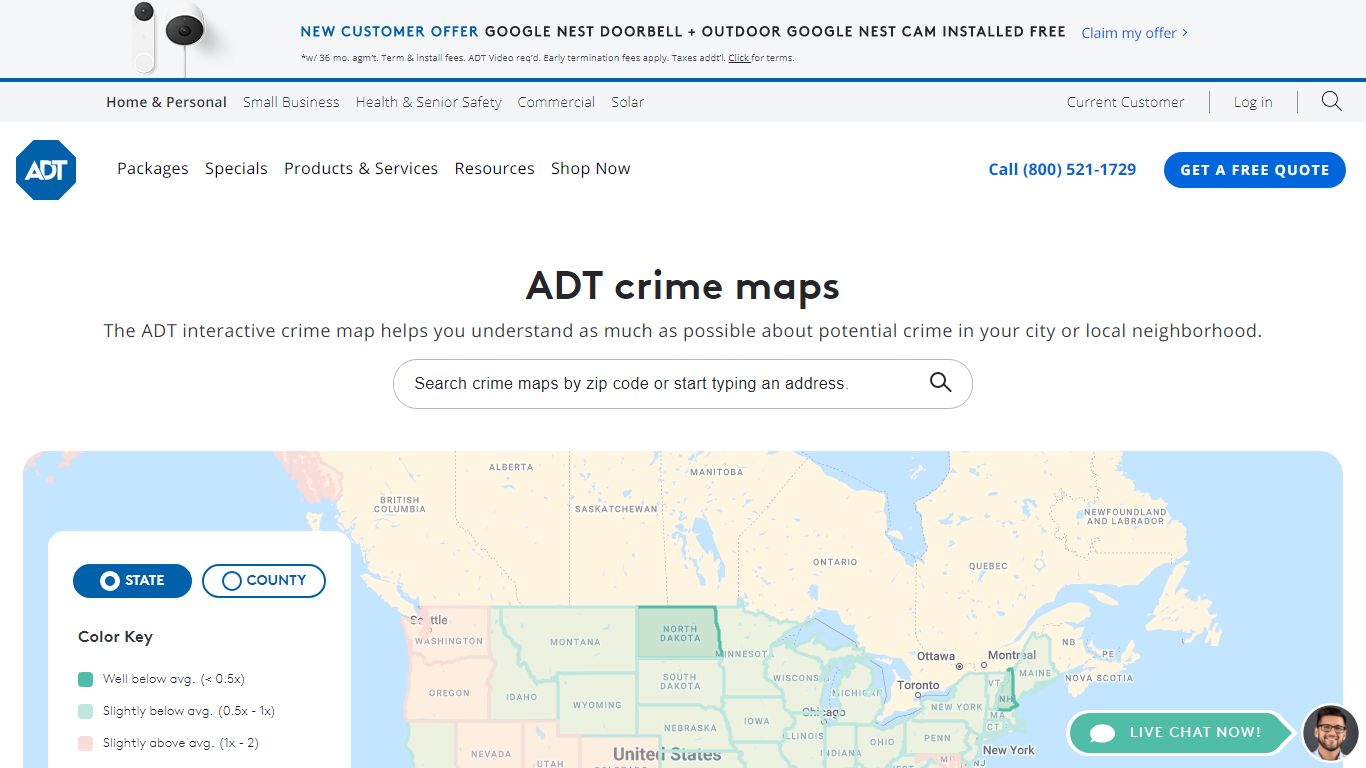This screenshot has height=768, width=1366.
Task: Open the Resources menu
Action: (x=494, y=169)
